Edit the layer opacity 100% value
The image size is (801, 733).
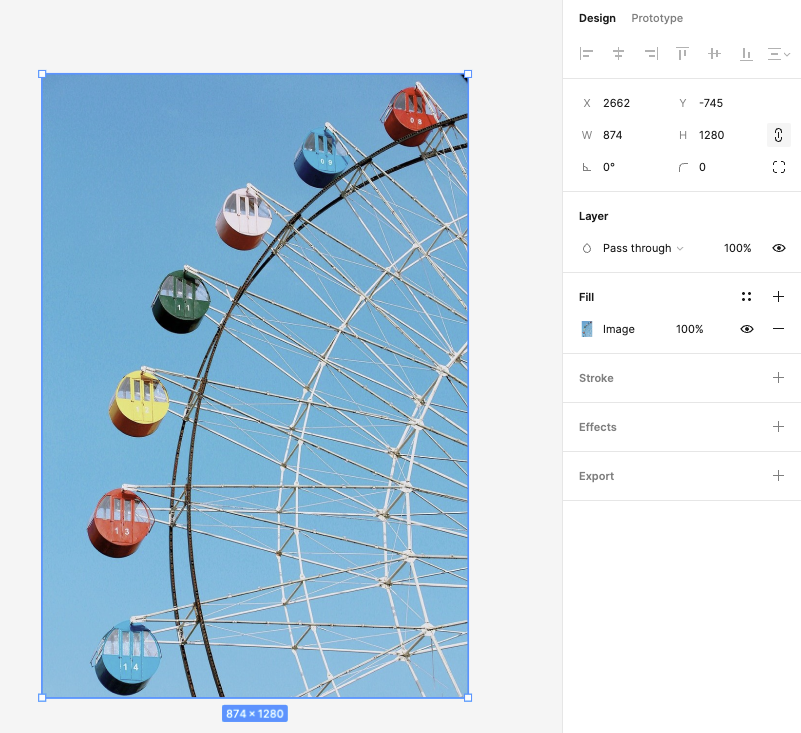pyautogui.click(x=737, y=248)
